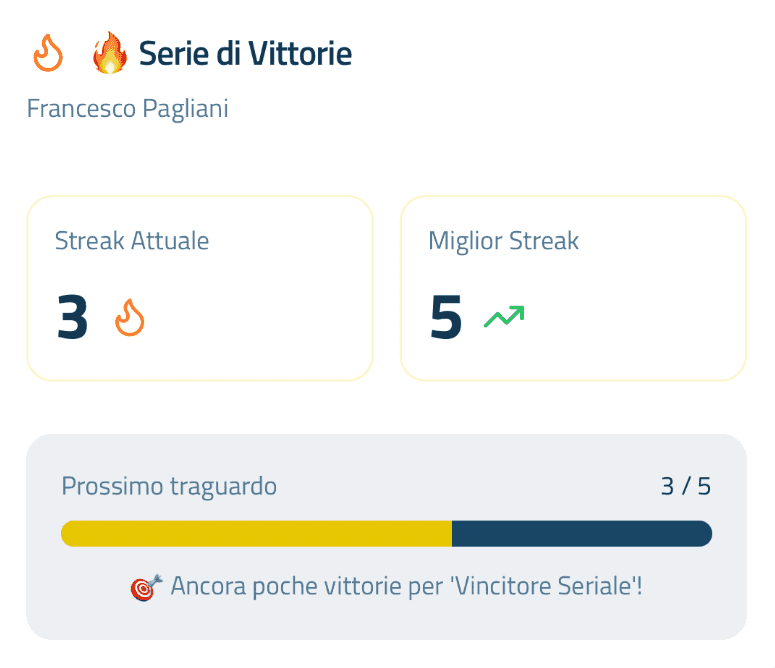Click the fire emoji before 'Serie di Vittorie'

pos(109,53)
